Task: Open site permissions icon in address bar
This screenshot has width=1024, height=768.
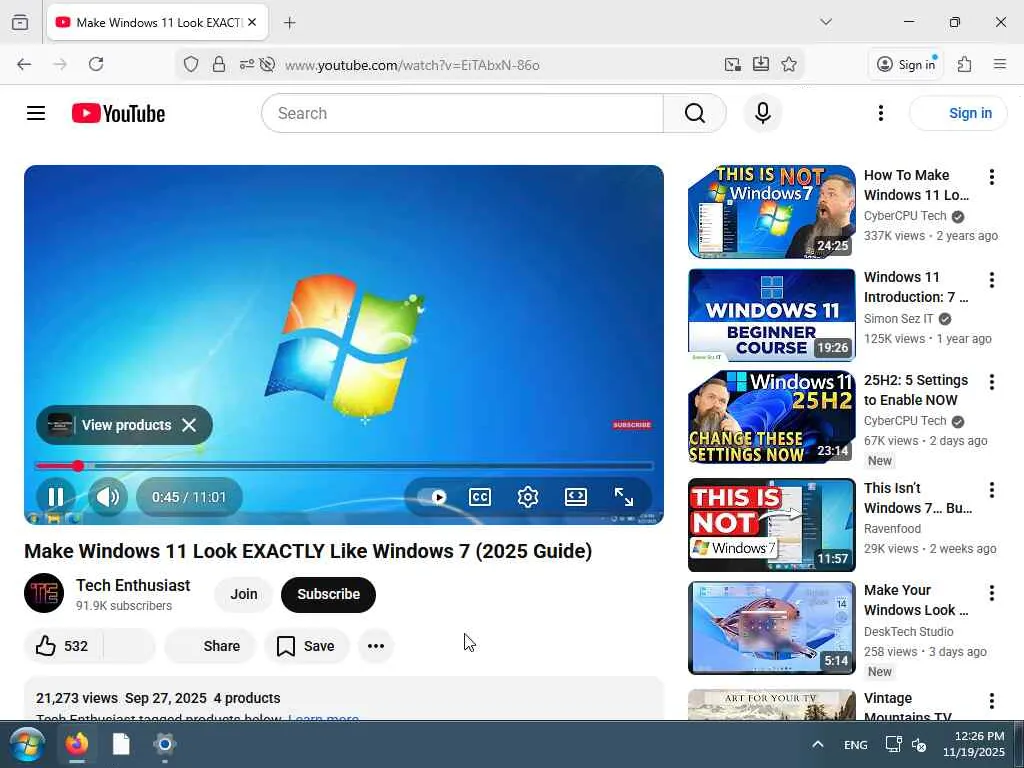Action: pyautogui.click(x=246, y=64)
